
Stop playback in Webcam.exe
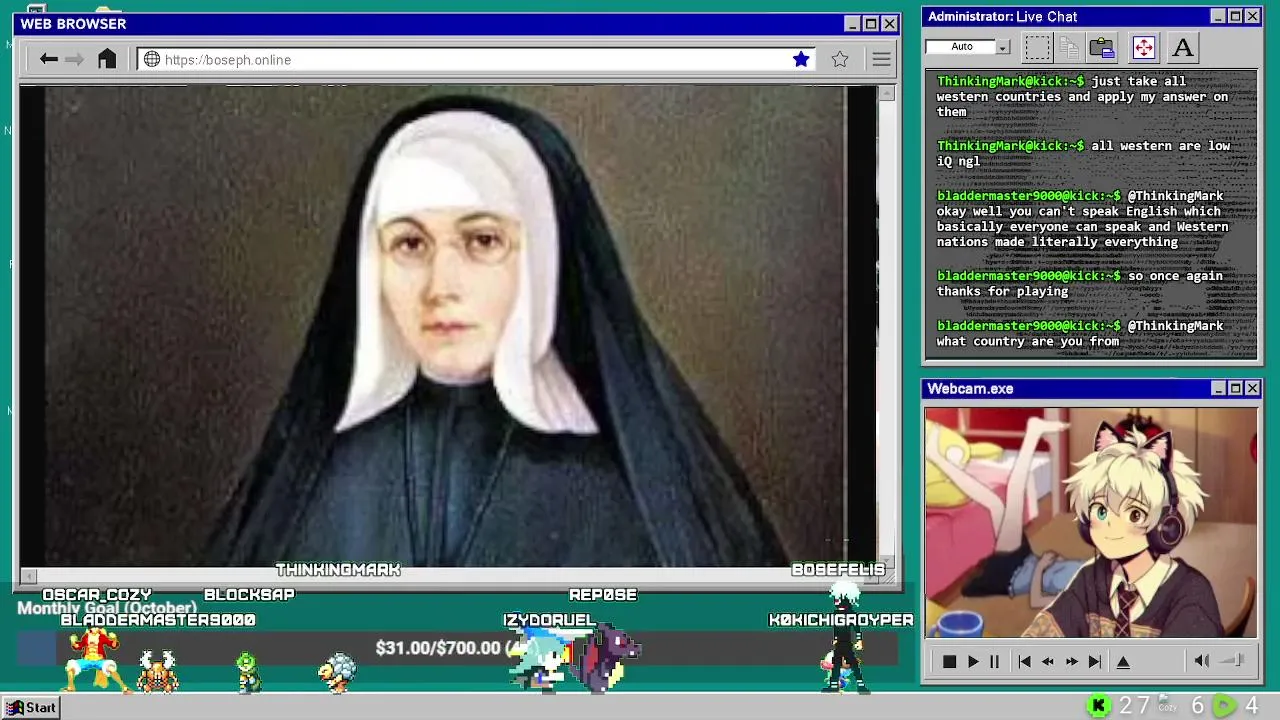(x=949, y=661)
